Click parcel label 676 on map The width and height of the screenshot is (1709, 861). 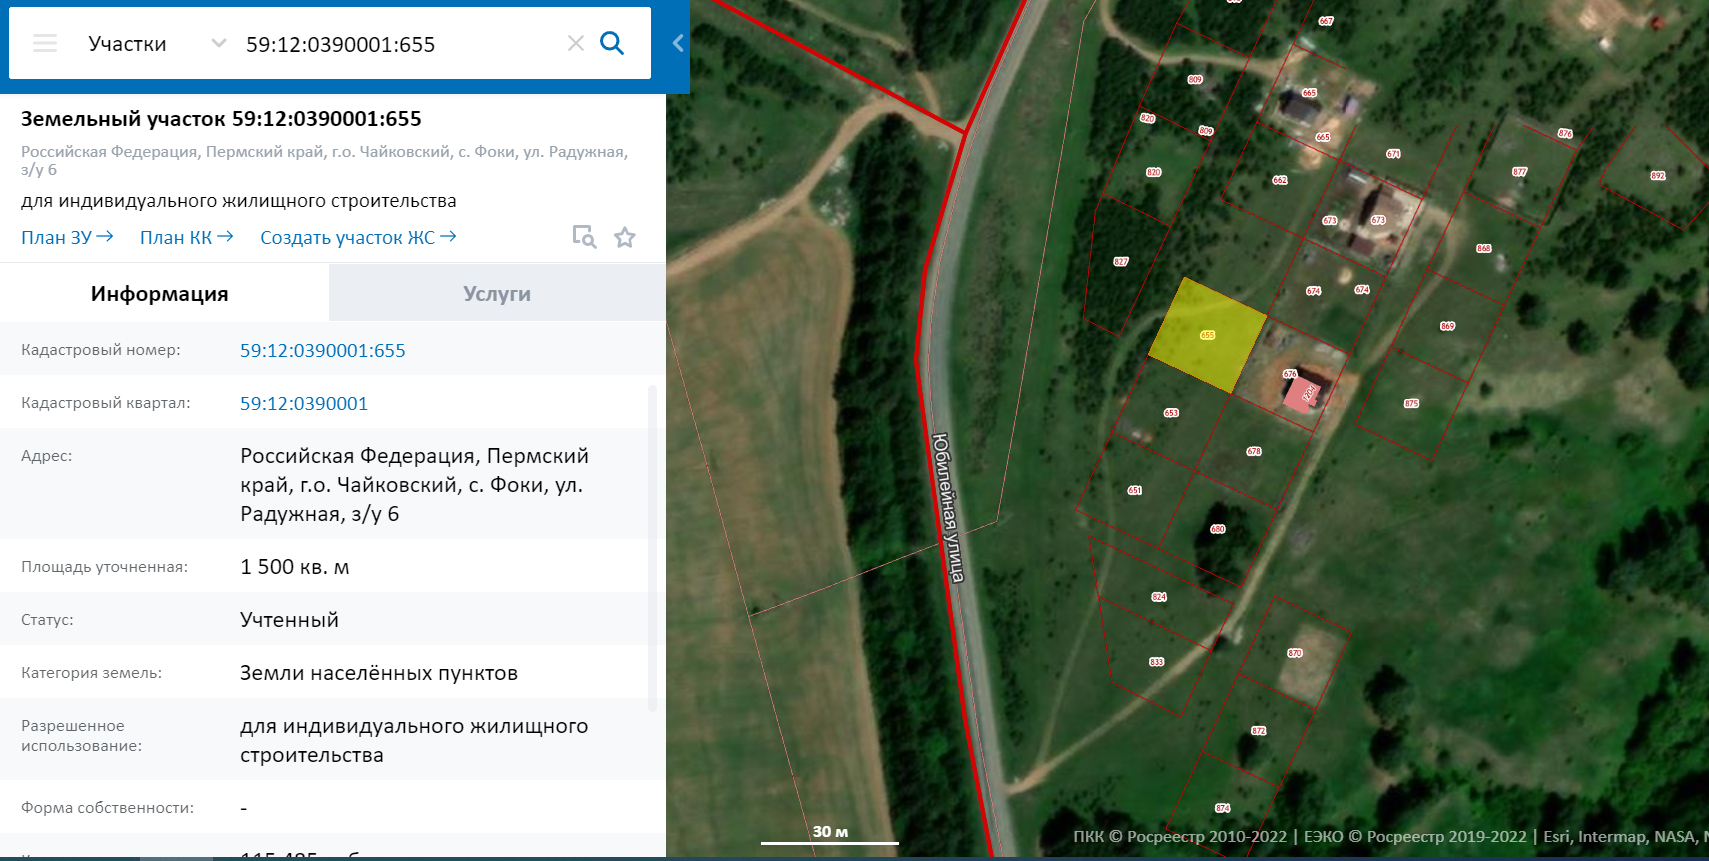1290,374
